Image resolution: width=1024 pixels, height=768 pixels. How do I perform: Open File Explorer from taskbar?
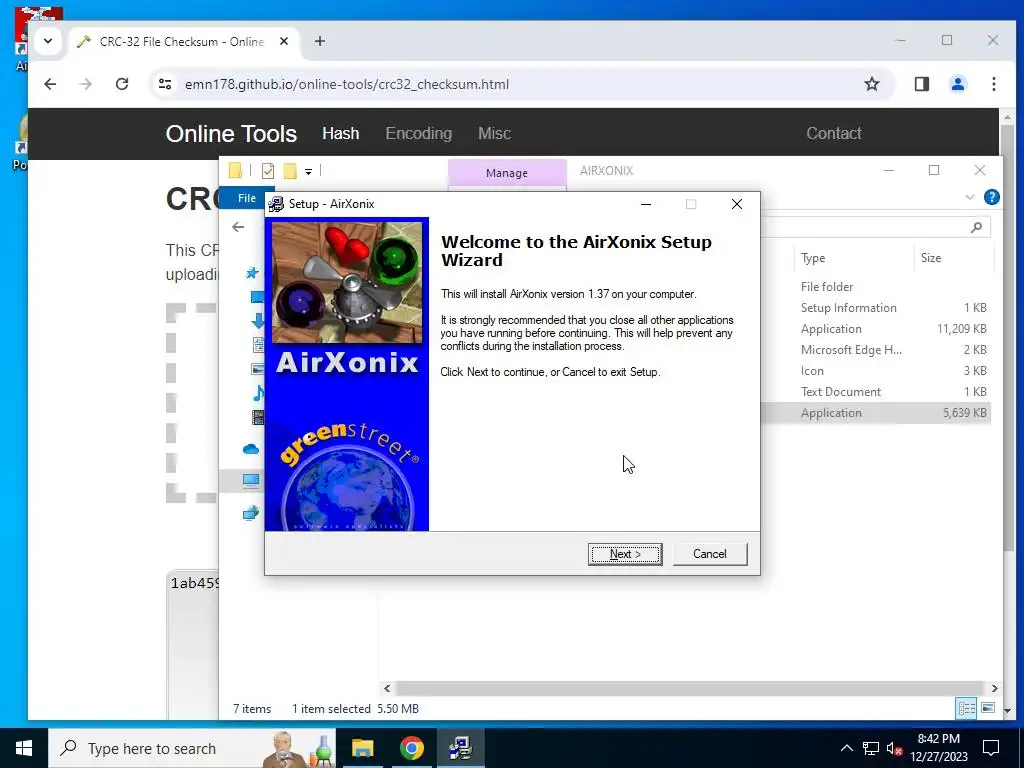pos(362,748)
